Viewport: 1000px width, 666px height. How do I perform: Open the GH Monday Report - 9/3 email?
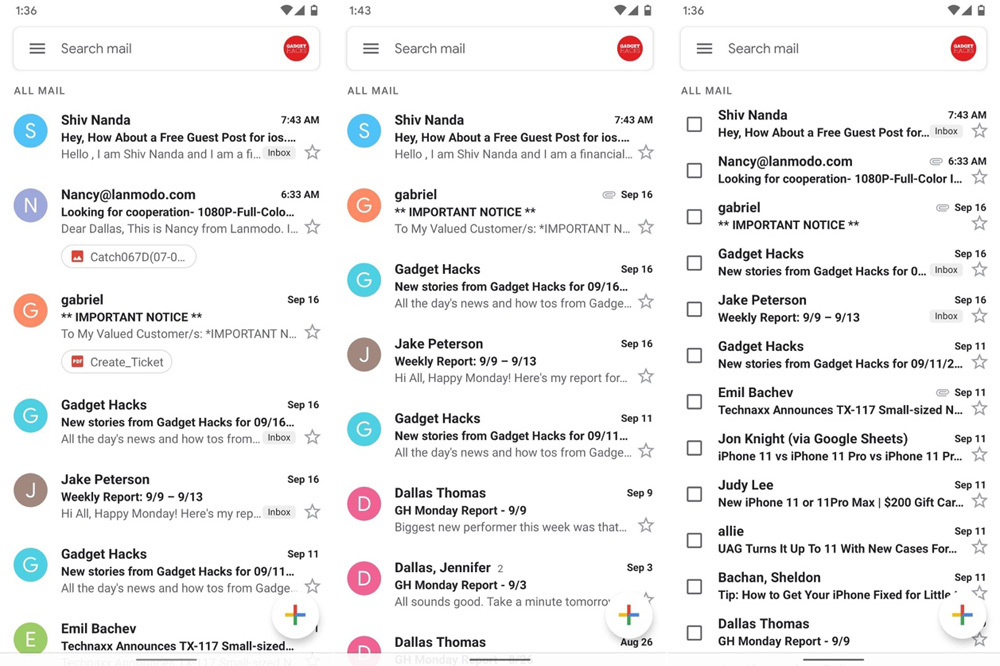click(500, 585)
